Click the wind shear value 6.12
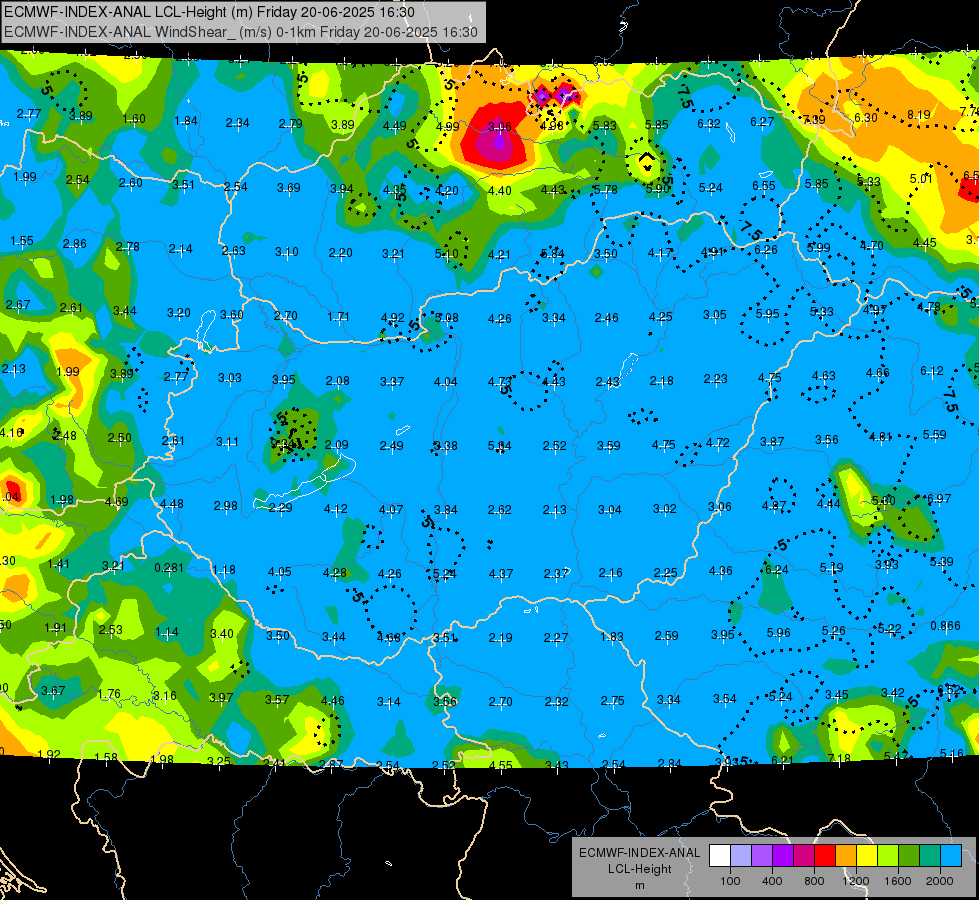This screenshot has width=979, height=900. coord(932,371)
